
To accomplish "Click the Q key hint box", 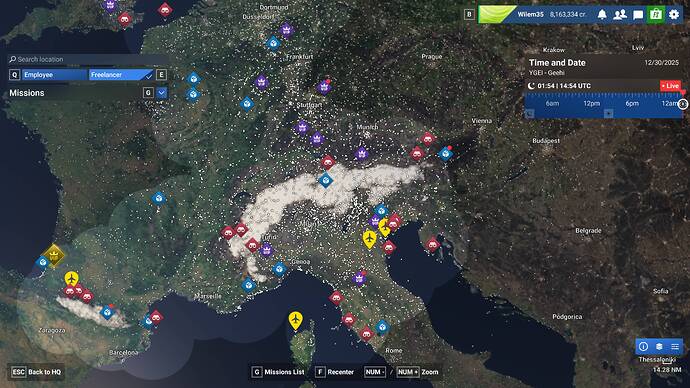I will coord(15,75).
